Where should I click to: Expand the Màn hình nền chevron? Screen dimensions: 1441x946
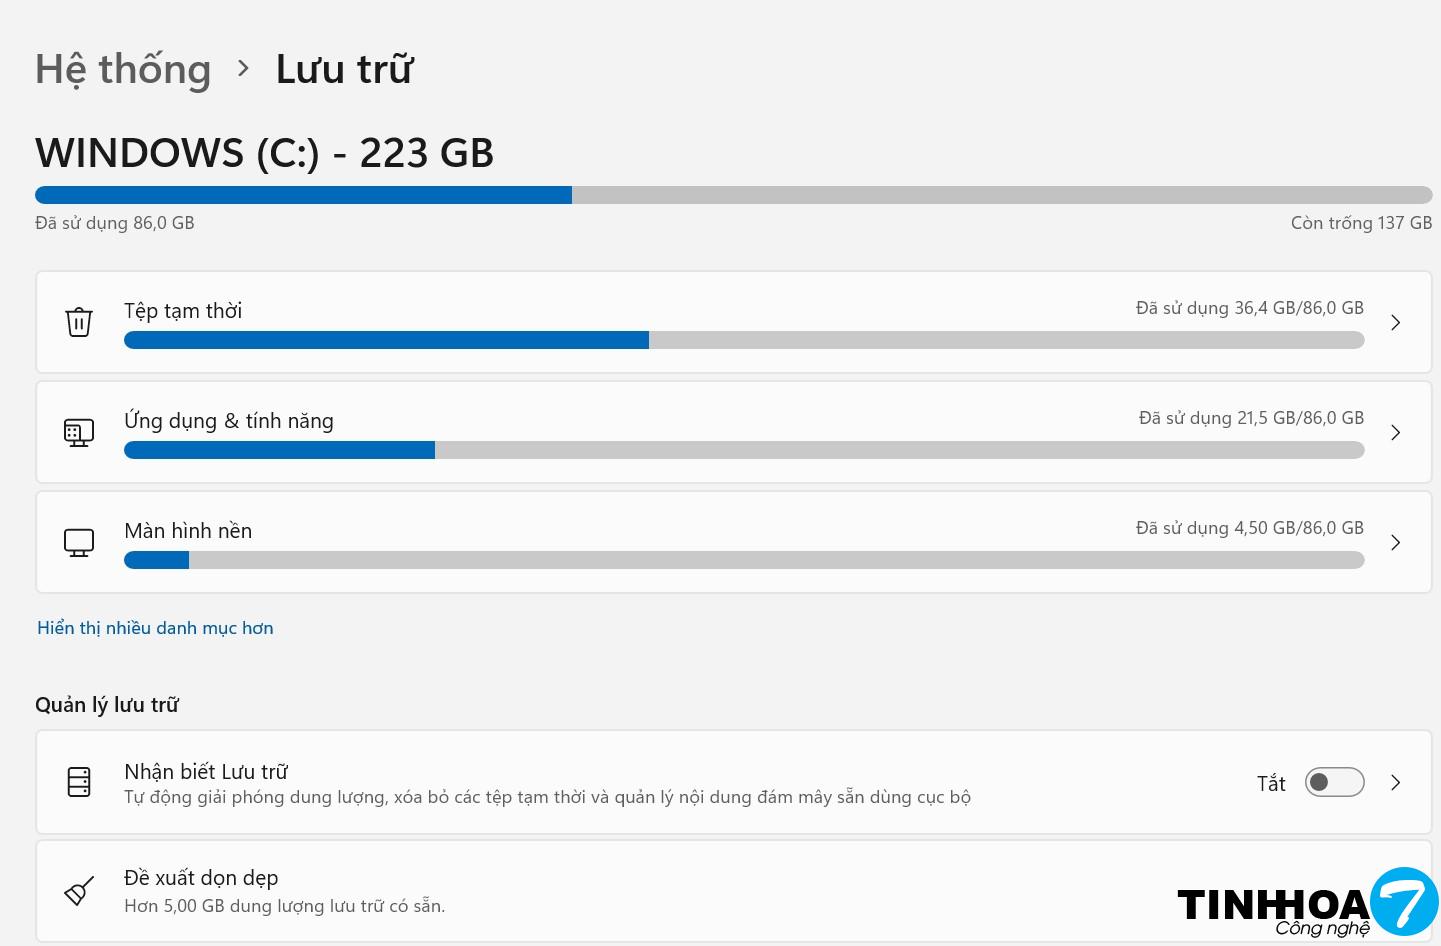[1395, 542]
